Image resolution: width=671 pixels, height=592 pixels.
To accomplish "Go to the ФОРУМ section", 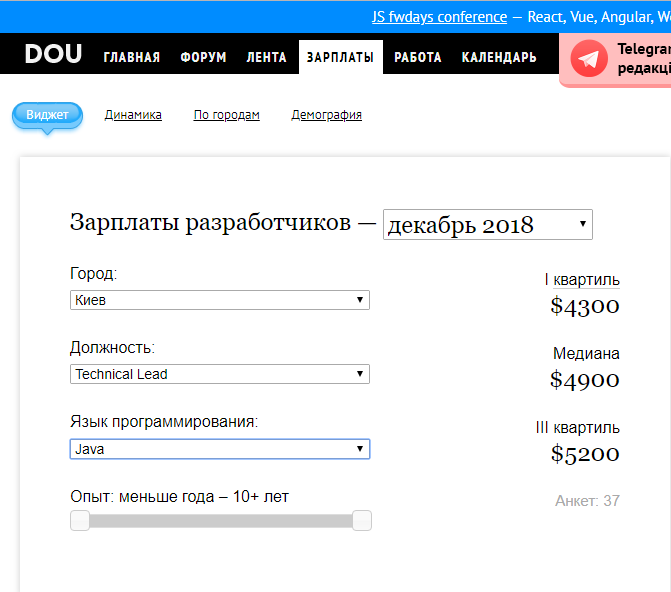I will [x=203, y=57].
